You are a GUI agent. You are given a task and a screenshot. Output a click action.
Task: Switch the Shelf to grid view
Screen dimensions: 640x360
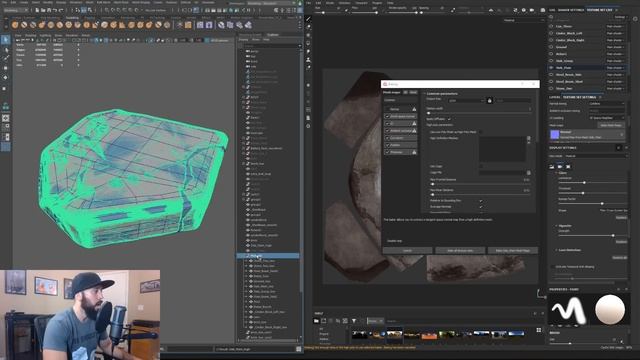(x=538, y=330)
